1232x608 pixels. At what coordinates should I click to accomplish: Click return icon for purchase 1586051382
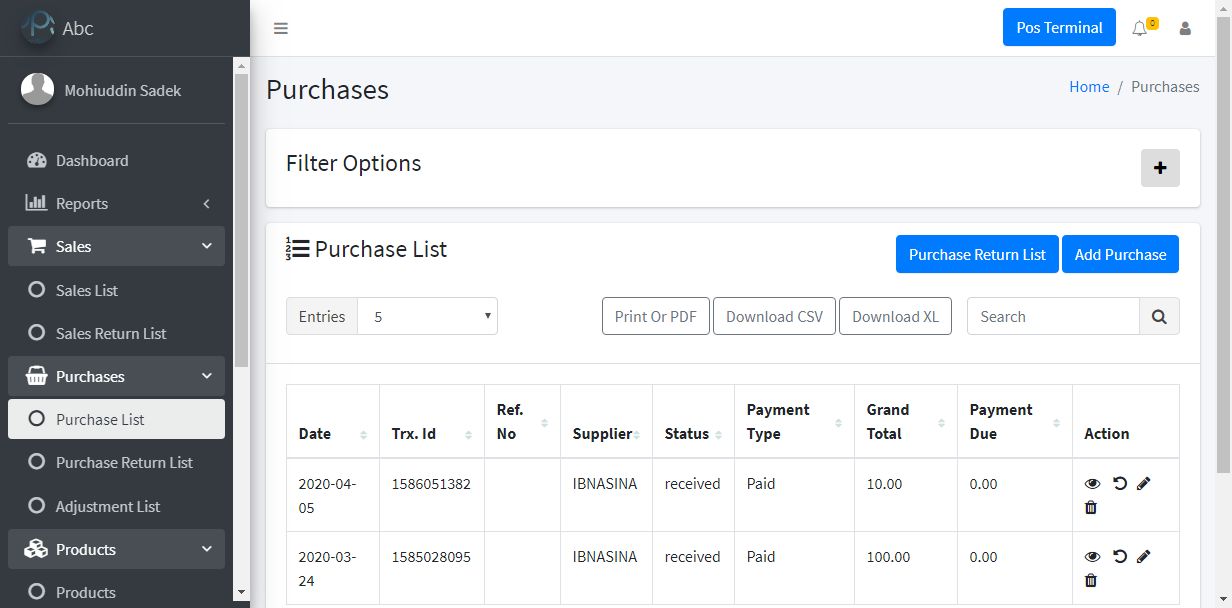tap(1120, 484)
